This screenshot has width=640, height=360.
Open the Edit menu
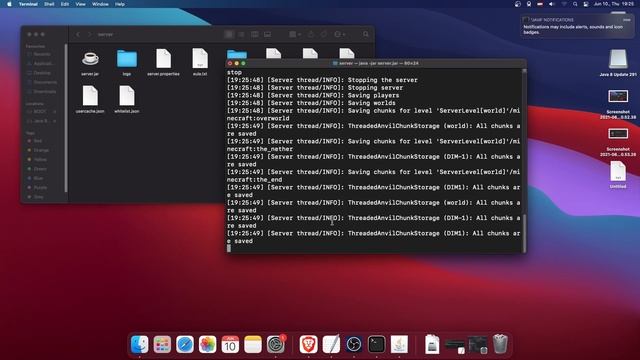tap(64, 4)
